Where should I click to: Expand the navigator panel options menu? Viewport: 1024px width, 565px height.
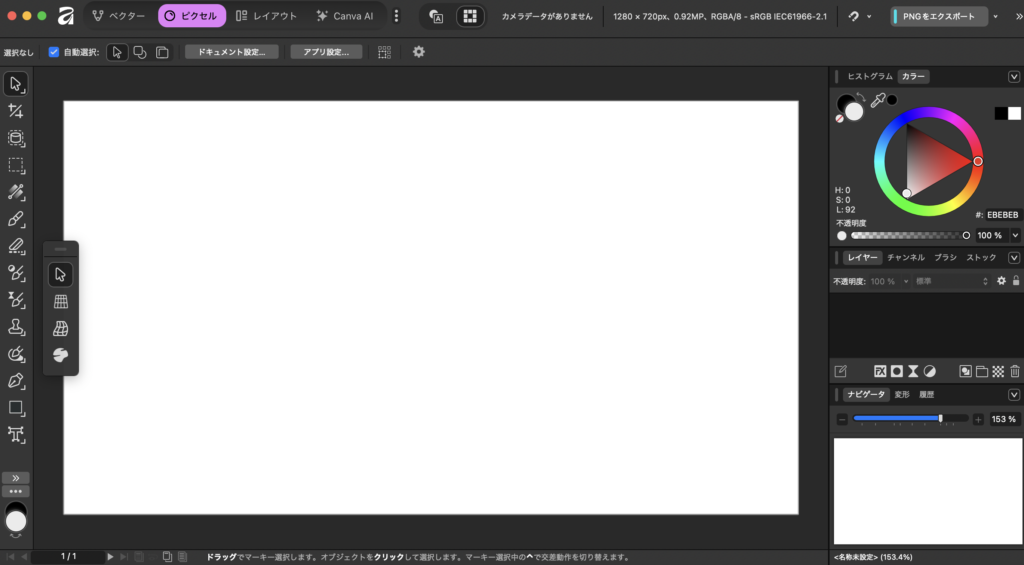click(1014, 395)
